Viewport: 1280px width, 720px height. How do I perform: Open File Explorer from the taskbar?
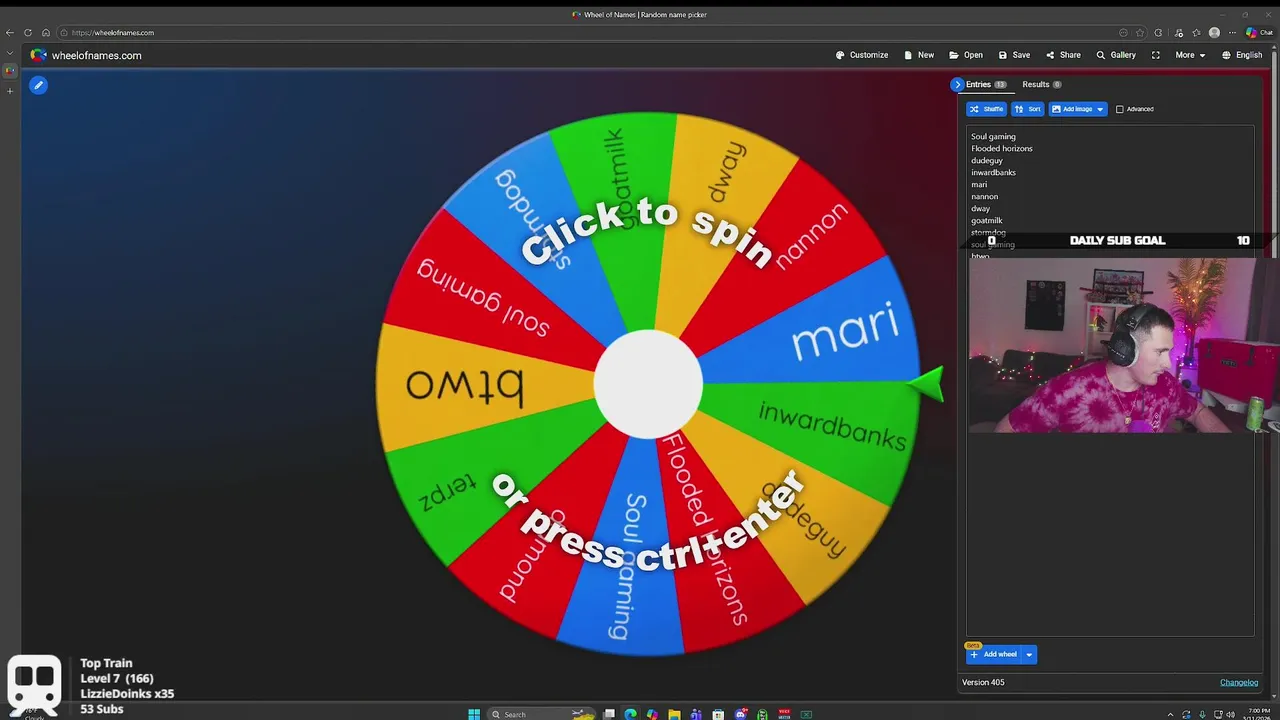coord(674,714)
